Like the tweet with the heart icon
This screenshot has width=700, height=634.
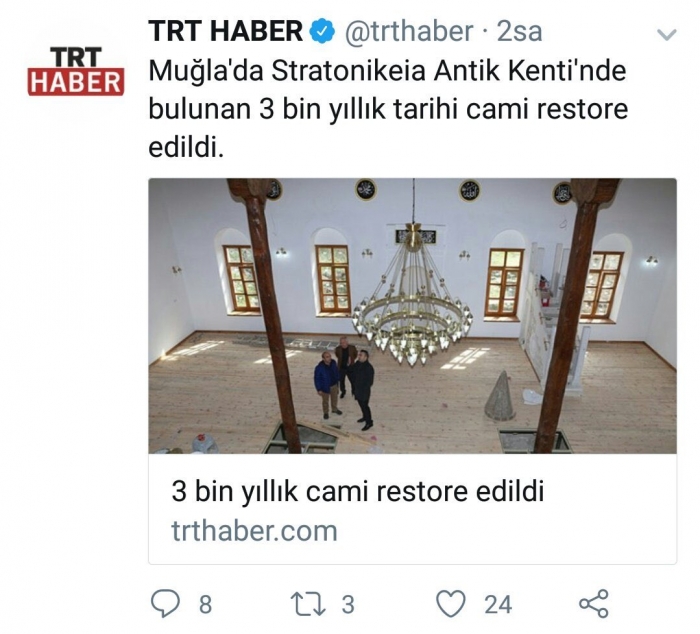coord(450,604)
